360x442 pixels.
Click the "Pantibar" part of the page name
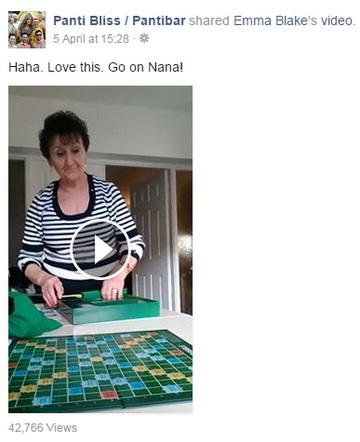pyautogui.click(x=159, y=21)
